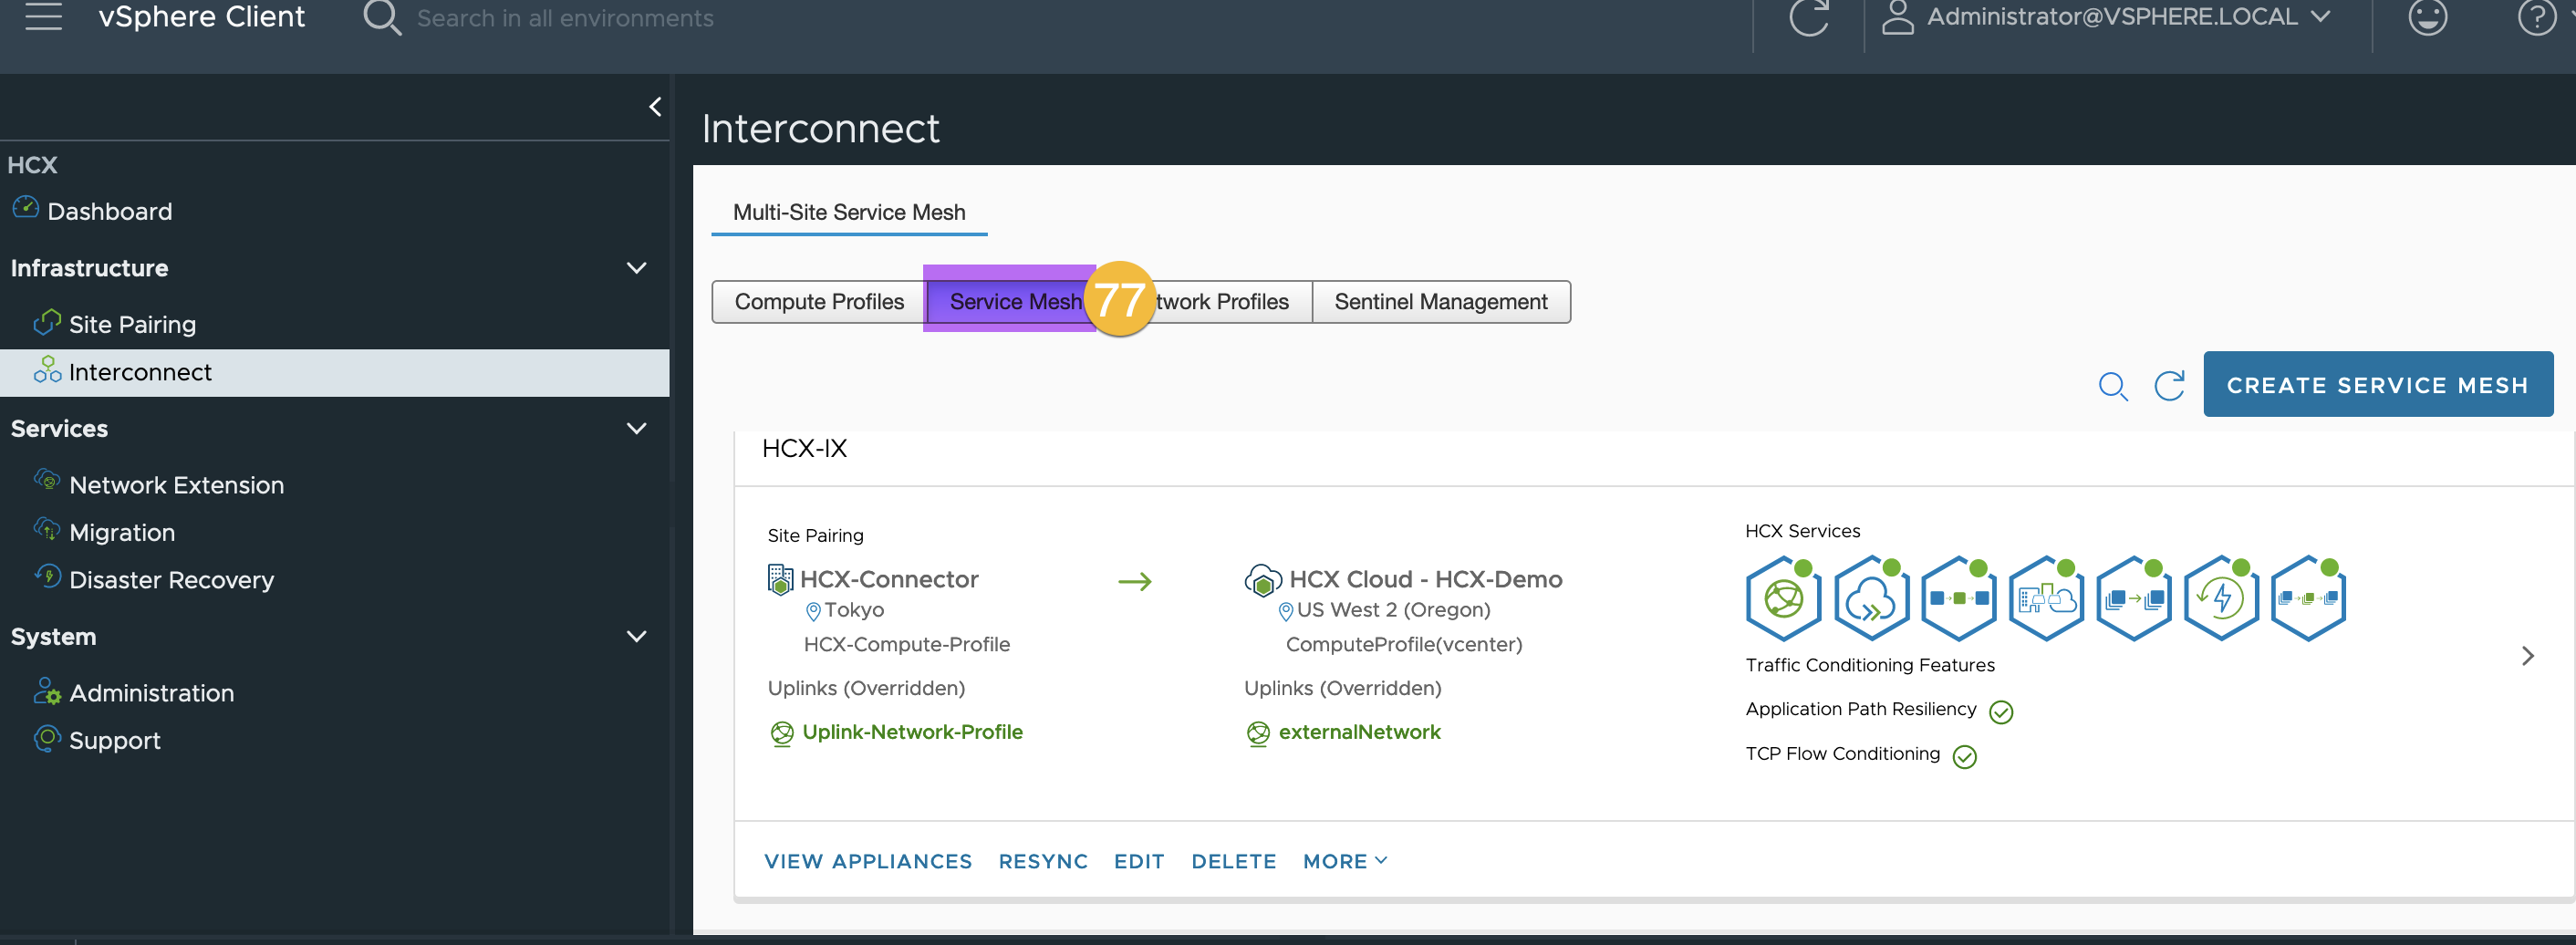
Task: Select Multi-Site Service Mesh tab
Action: (849, 212)
